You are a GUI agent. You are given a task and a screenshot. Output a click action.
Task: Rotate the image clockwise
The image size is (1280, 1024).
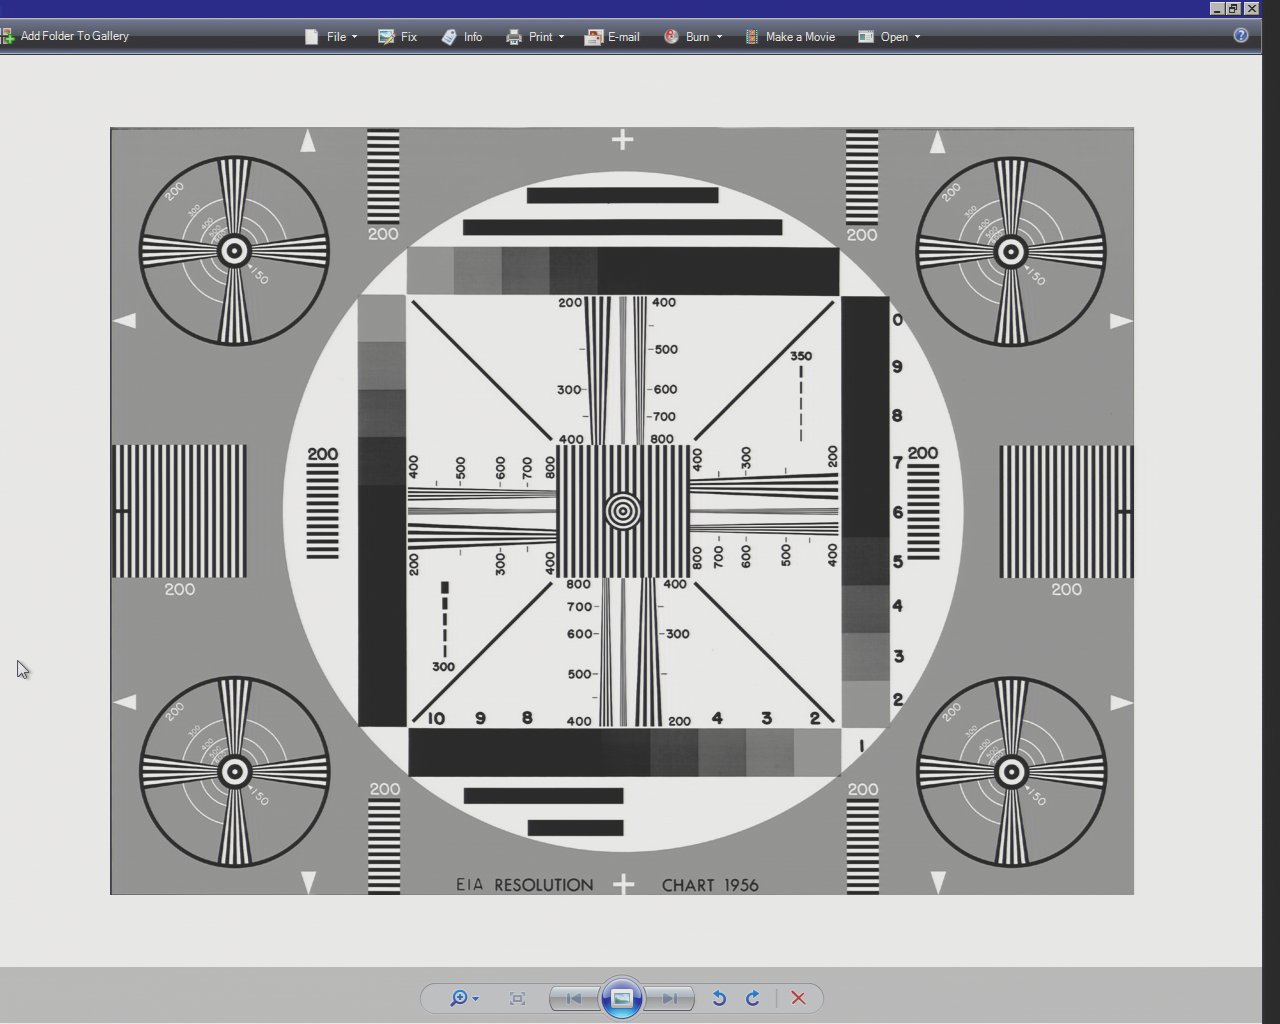753,998
